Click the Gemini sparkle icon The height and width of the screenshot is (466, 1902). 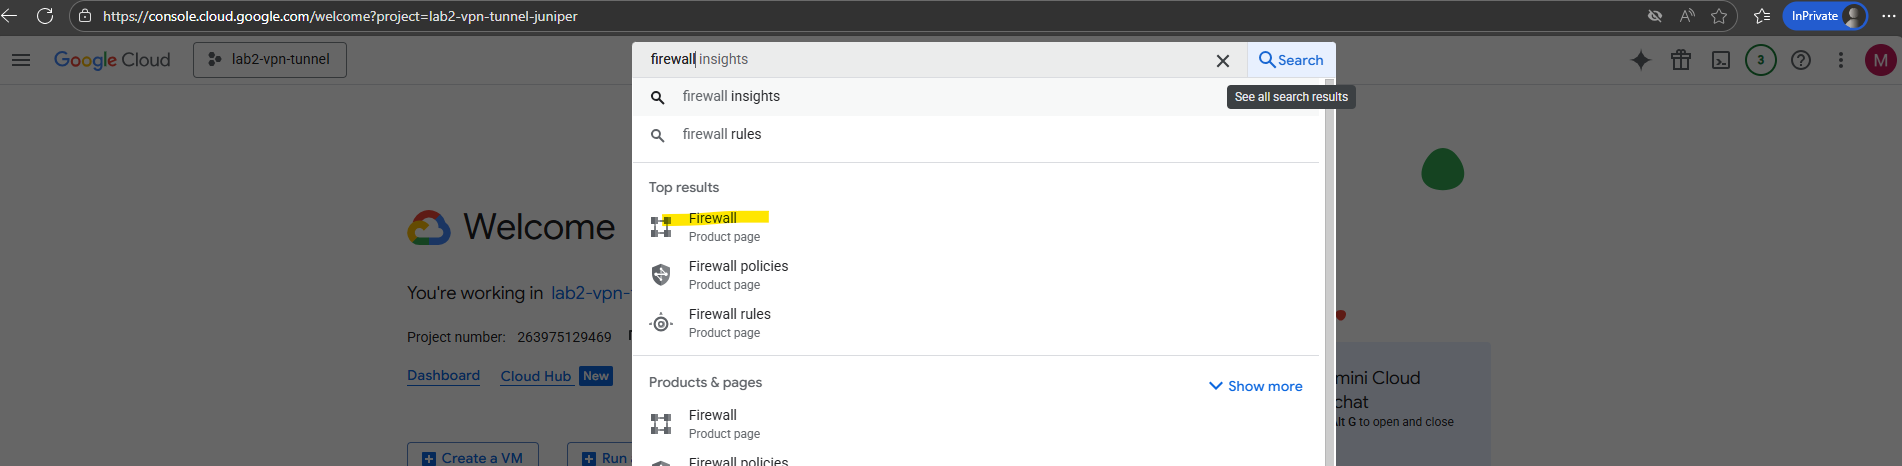tap(1641, 60)
